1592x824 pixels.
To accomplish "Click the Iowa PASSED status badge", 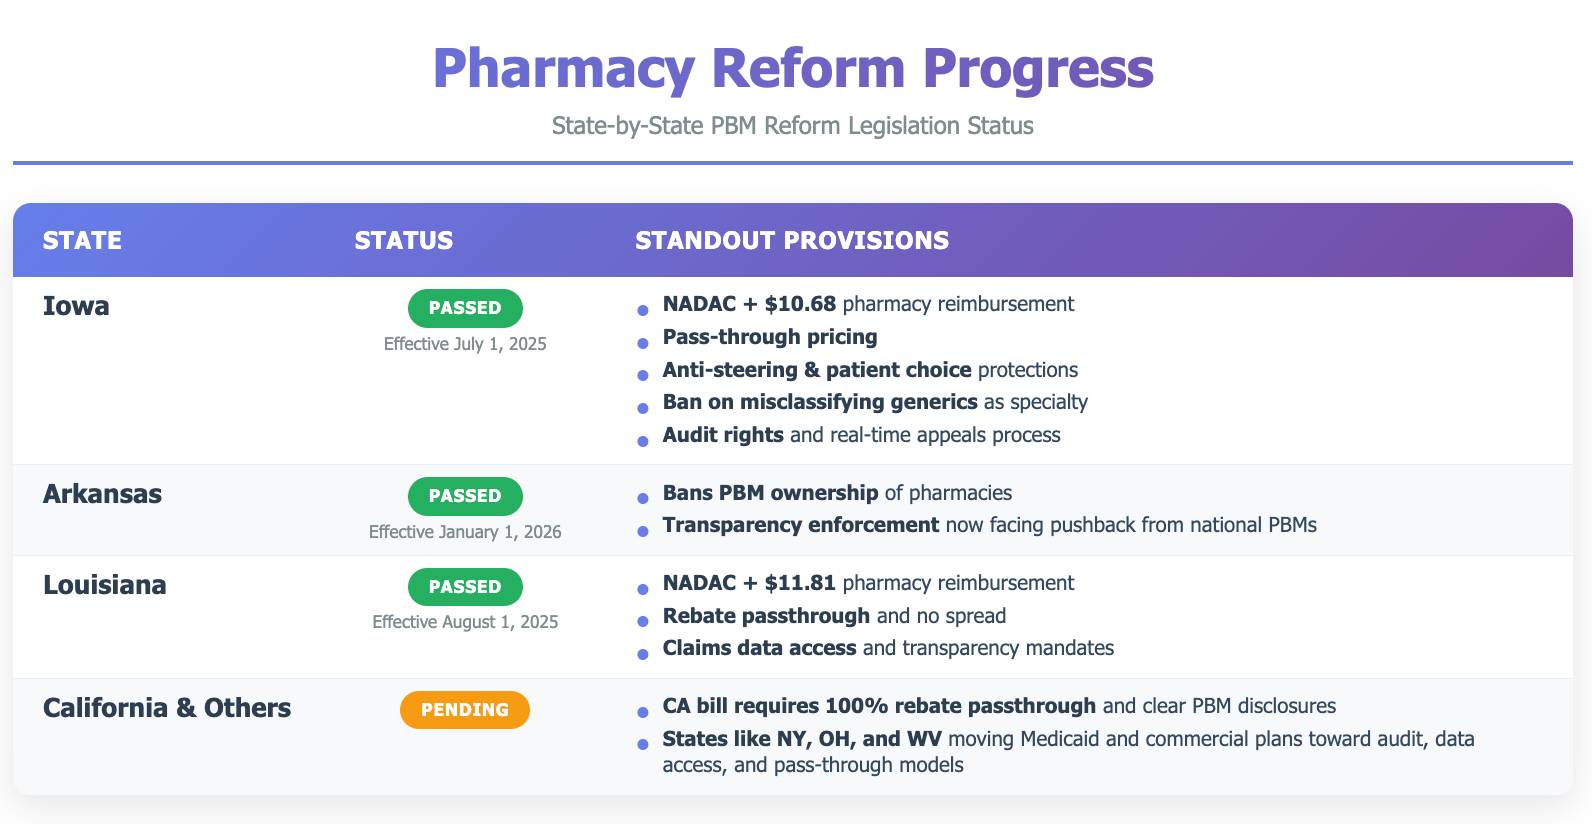I will coord(465,308).
